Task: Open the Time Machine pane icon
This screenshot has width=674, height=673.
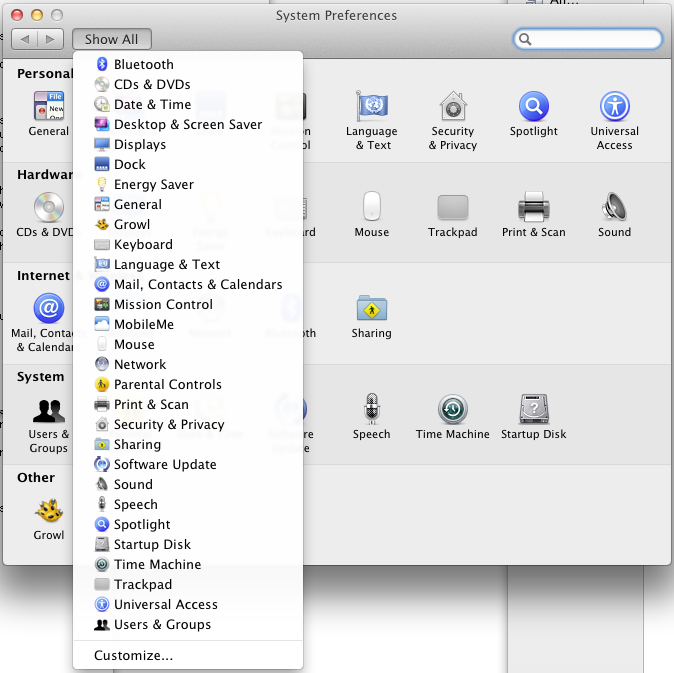Action: tap(453, 410)
